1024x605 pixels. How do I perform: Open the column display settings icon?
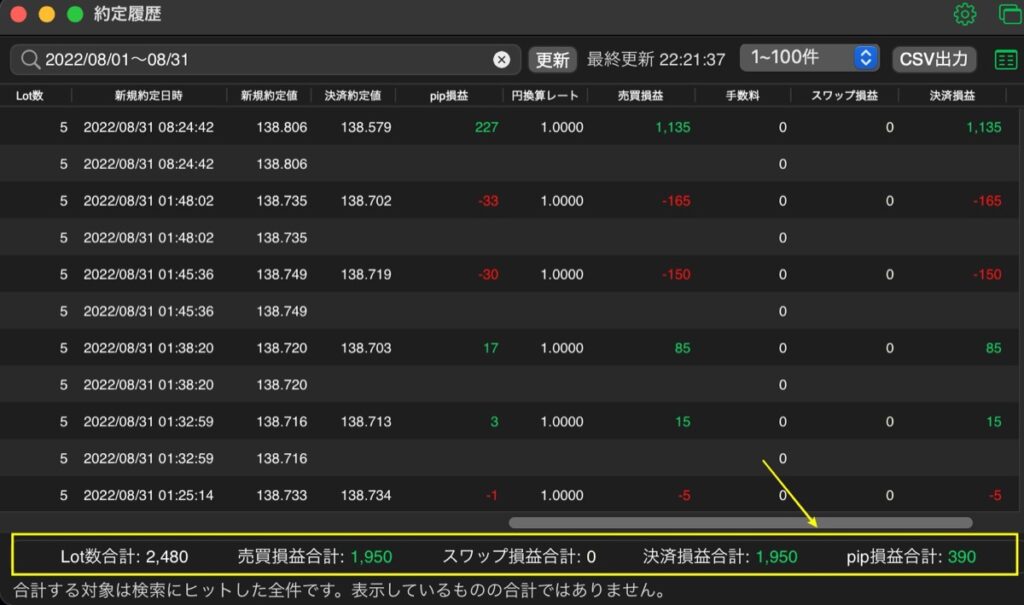1006,59
